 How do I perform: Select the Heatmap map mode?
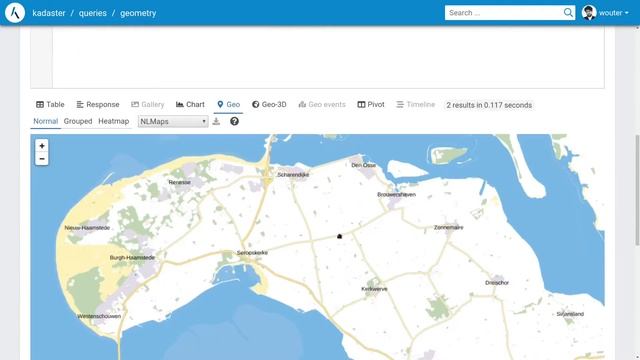(x=113, y=121)
